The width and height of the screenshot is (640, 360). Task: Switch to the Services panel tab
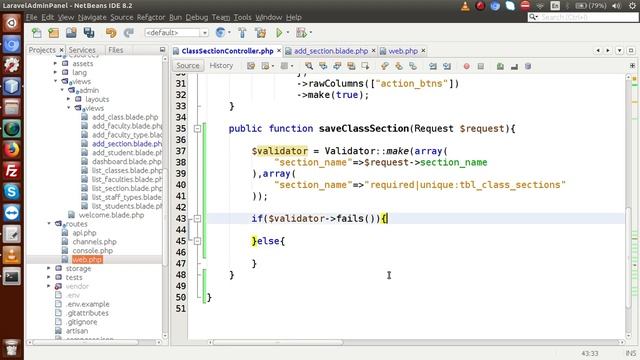82,50
